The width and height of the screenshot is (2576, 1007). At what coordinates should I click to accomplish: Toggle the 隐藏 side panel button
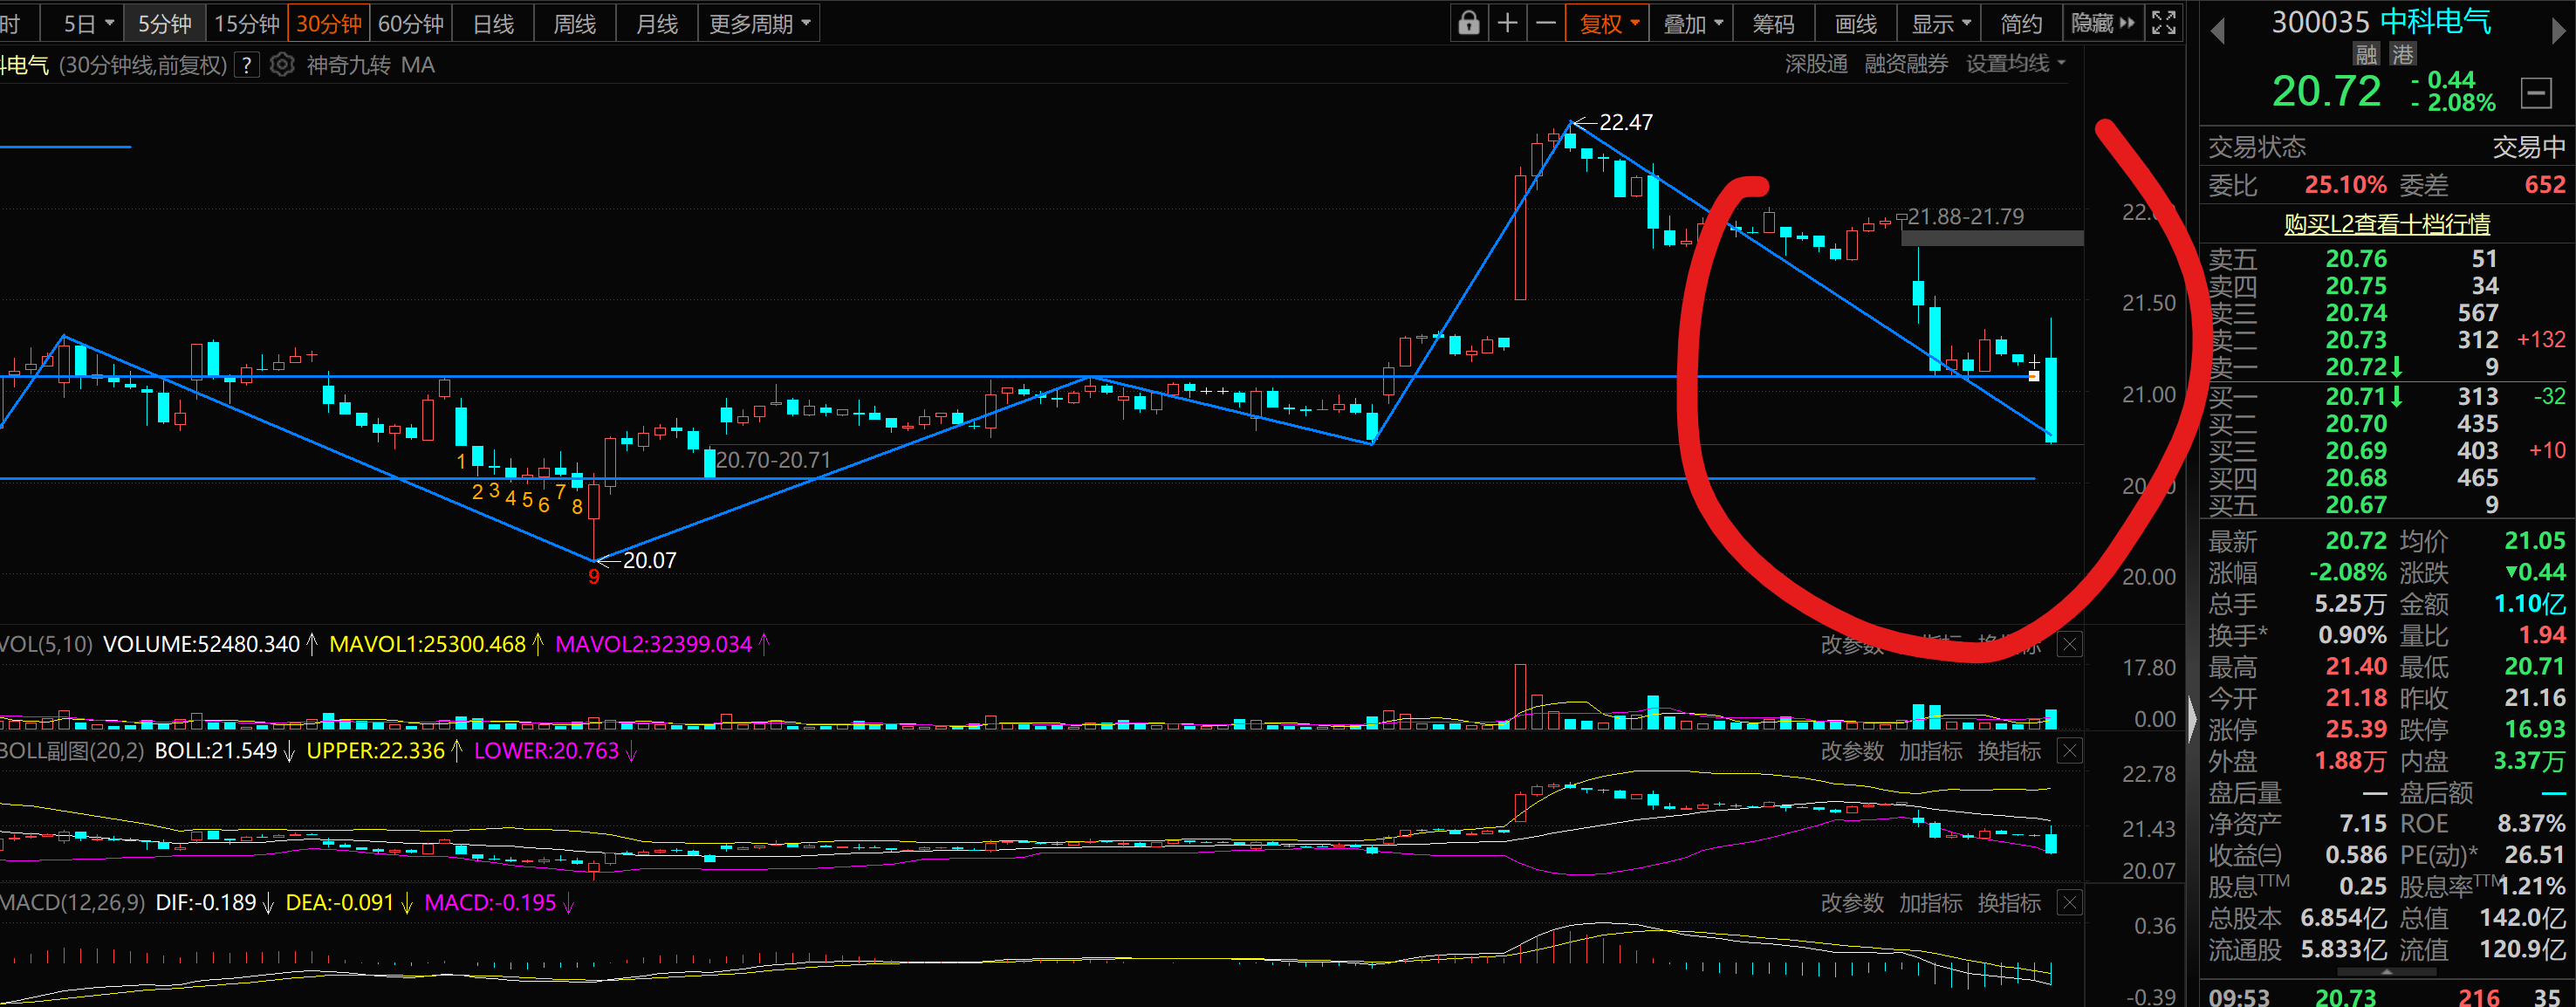point(2102,23)
